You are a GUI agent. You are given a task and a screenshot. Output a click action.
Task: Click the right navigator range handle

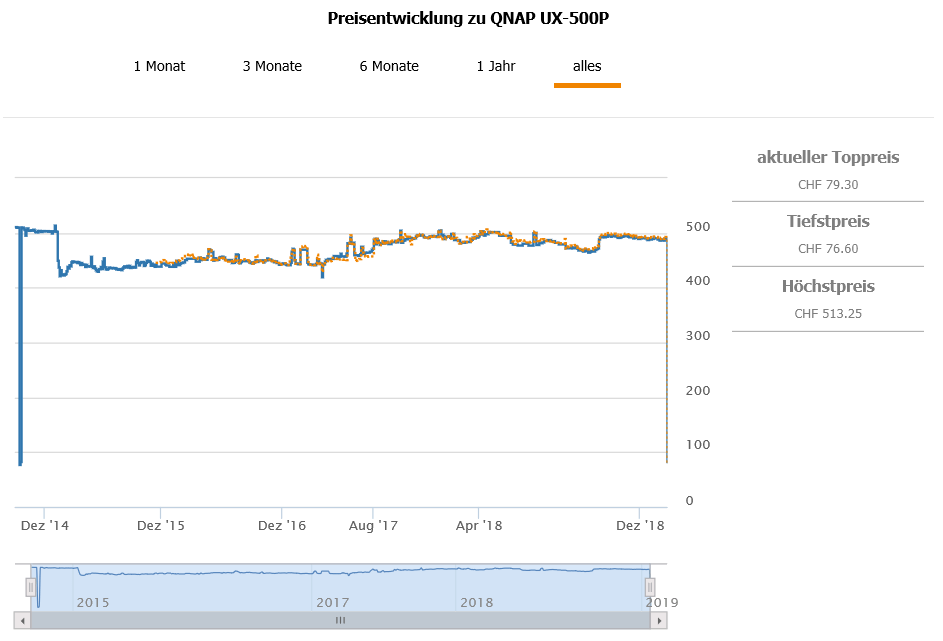click(649, 587)
